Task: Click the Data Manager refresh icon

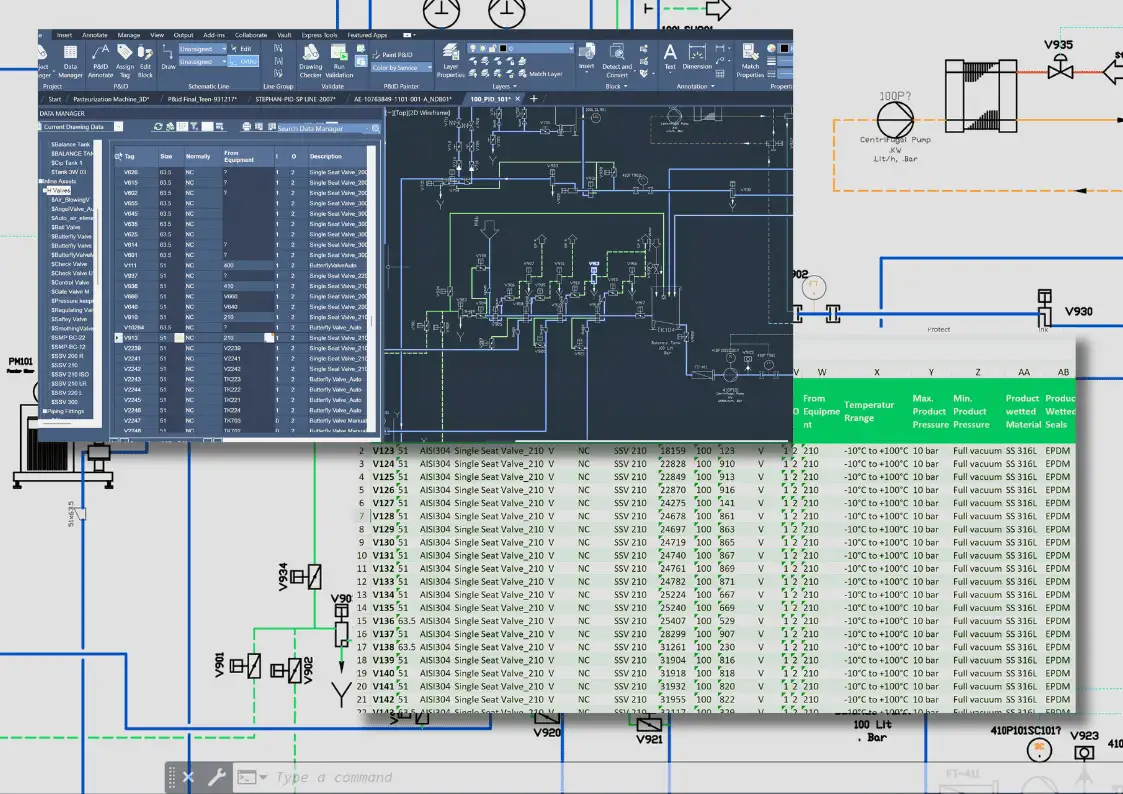Action: pyautogui.click(x=158, y=127)
